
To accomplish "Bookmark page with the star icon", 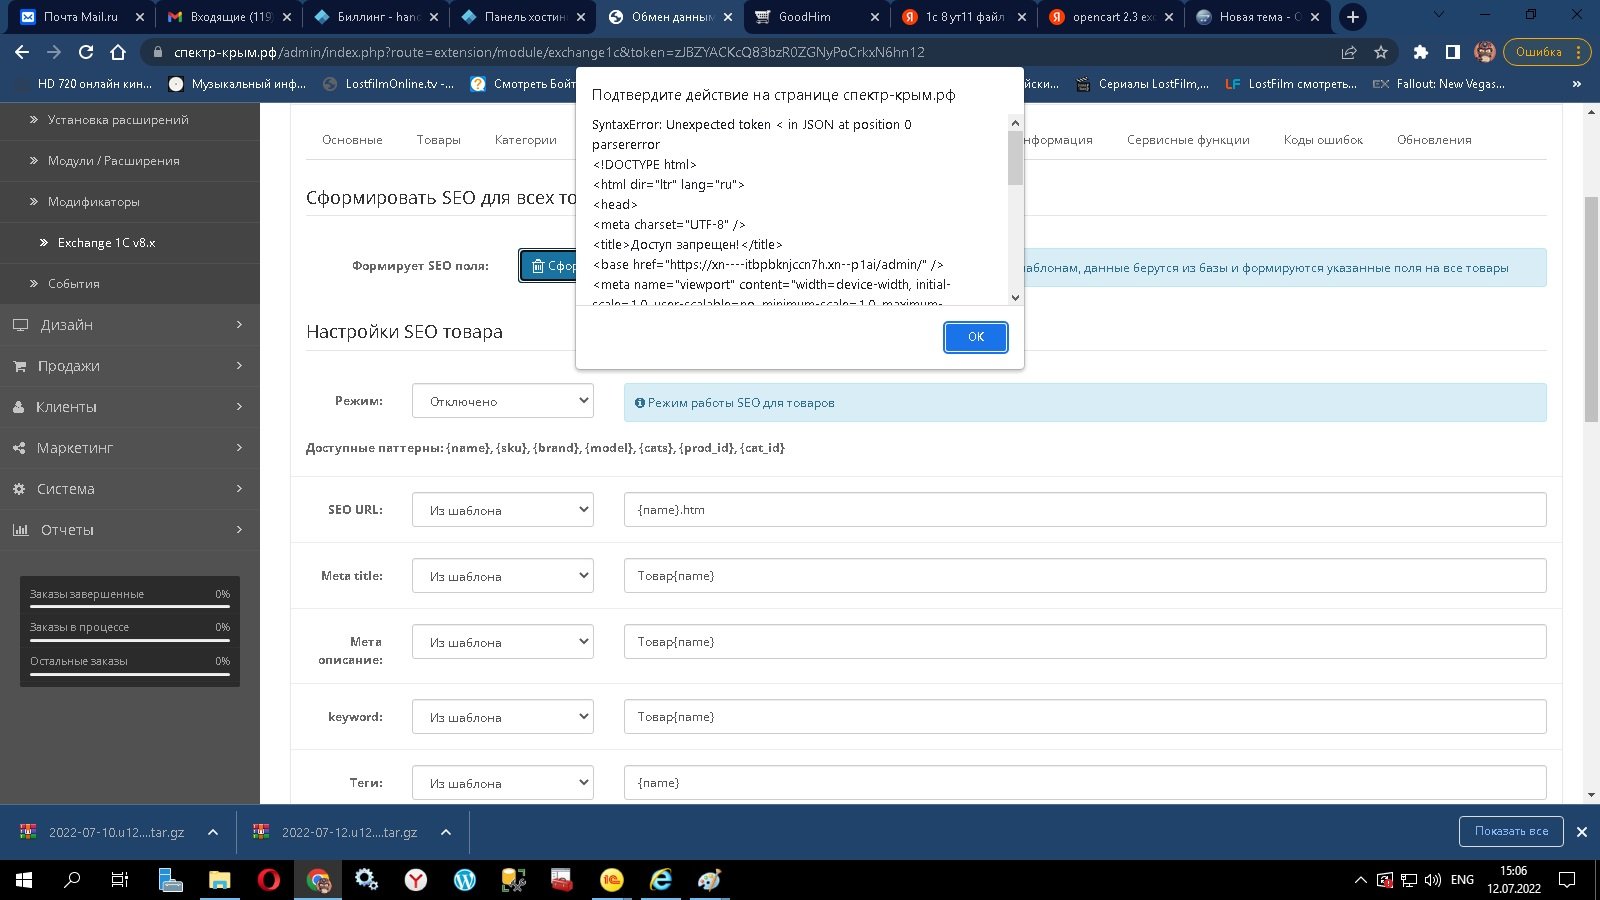I will 1381,52.
